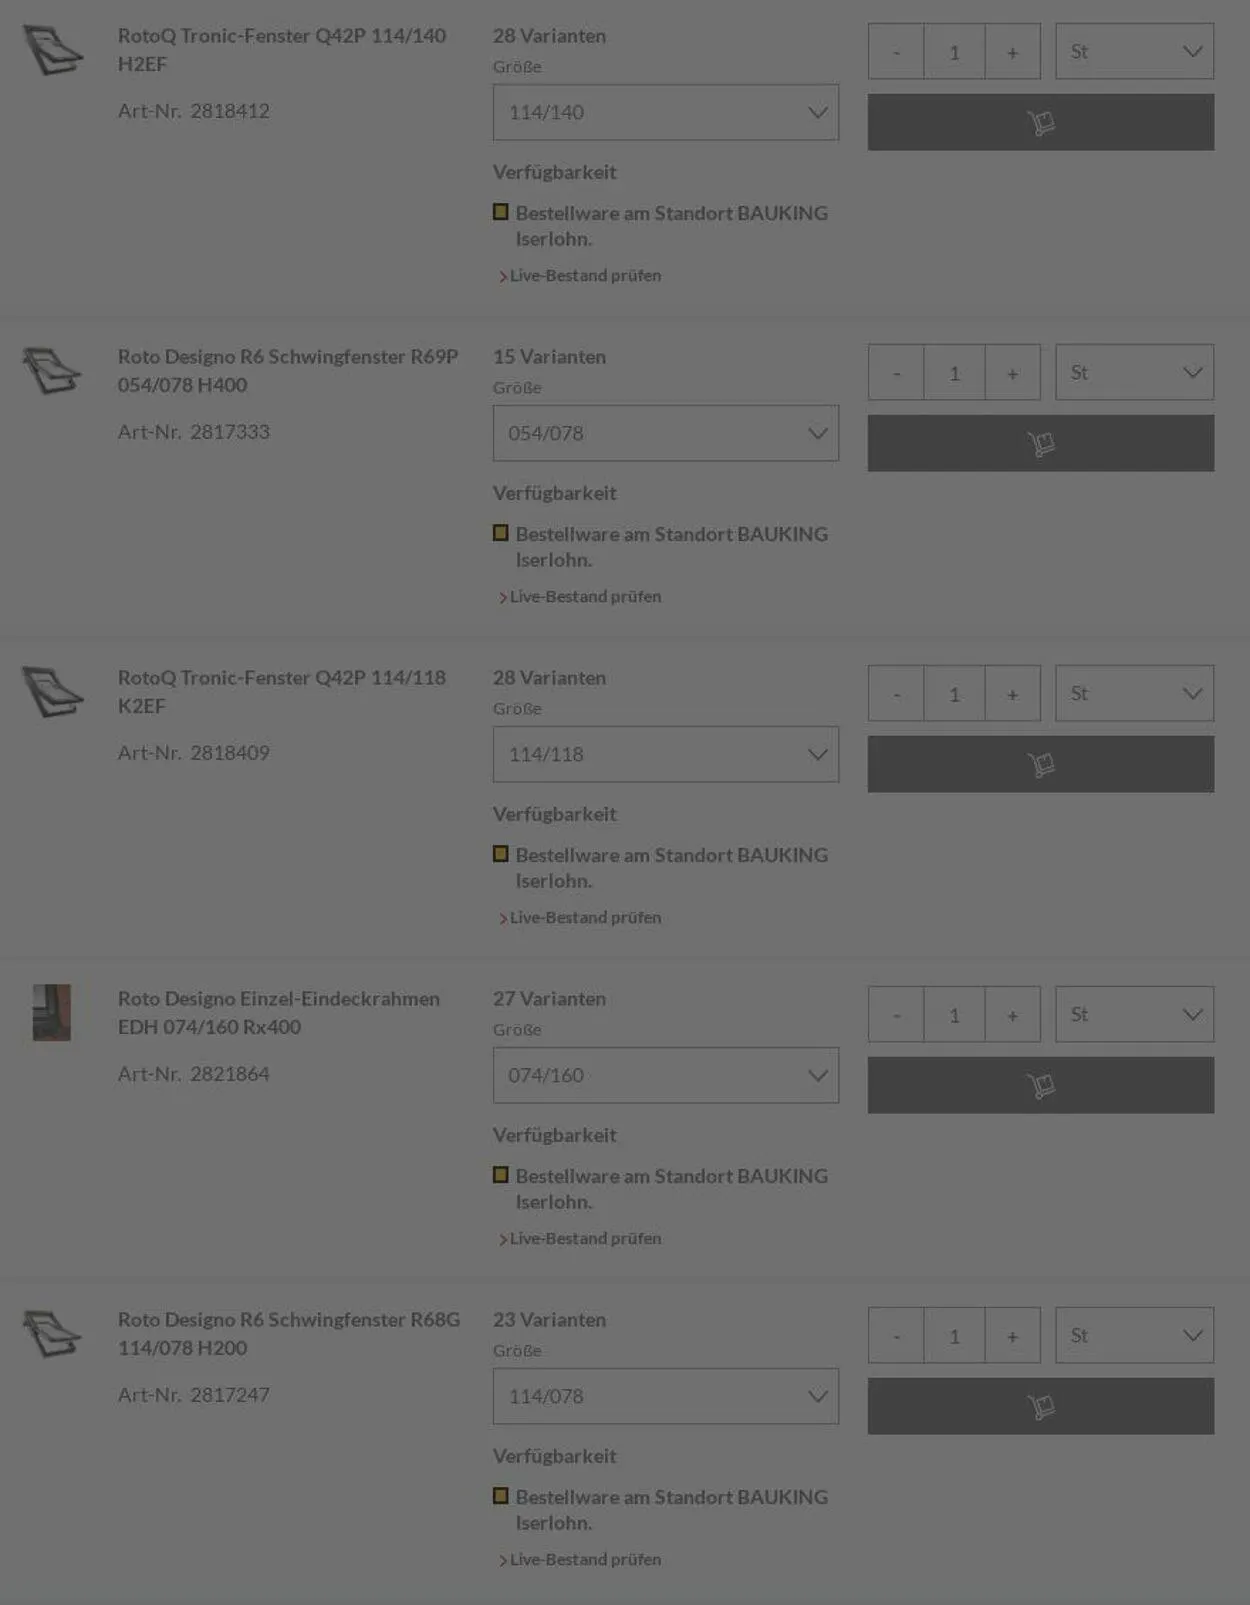Check live stock for Roto Designo R68G
The height and width of the screenshot is (1605, 1250).
coord(585,1560)
